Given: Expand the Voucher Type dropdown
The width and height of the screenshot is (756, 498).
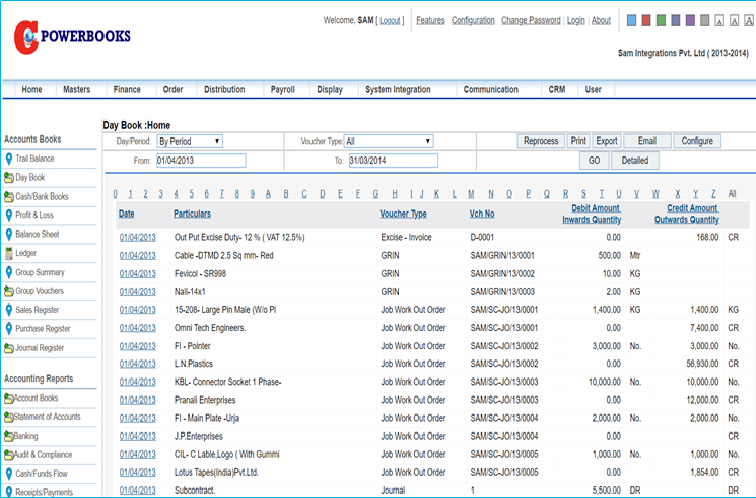Looking at the screenshot, I should pyautogui.click(x=390, y=141).
